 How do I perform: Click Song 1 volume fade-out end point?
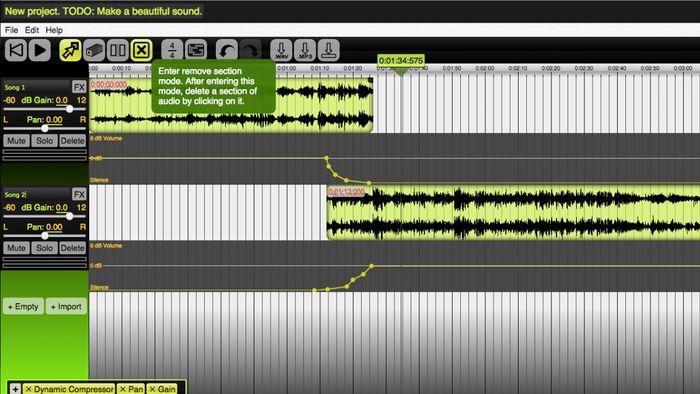point(369,183)
